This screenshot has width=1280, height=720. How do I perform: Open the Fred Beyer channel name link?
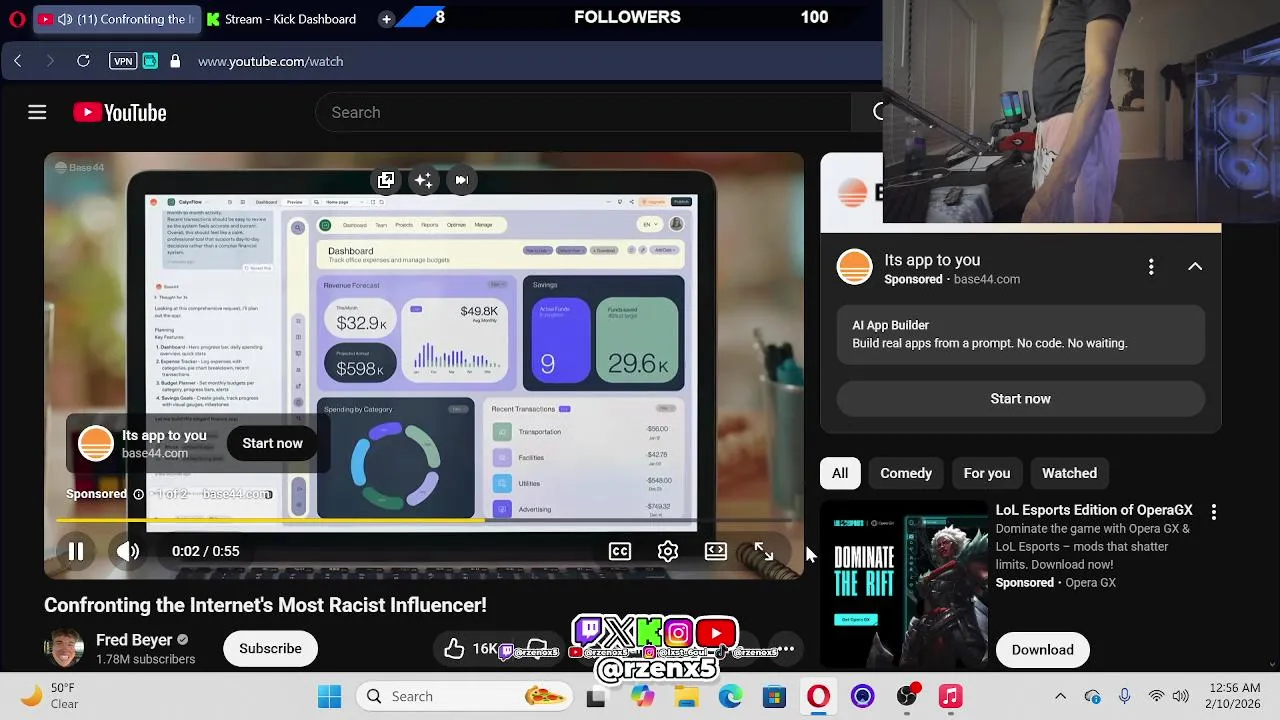134,640
